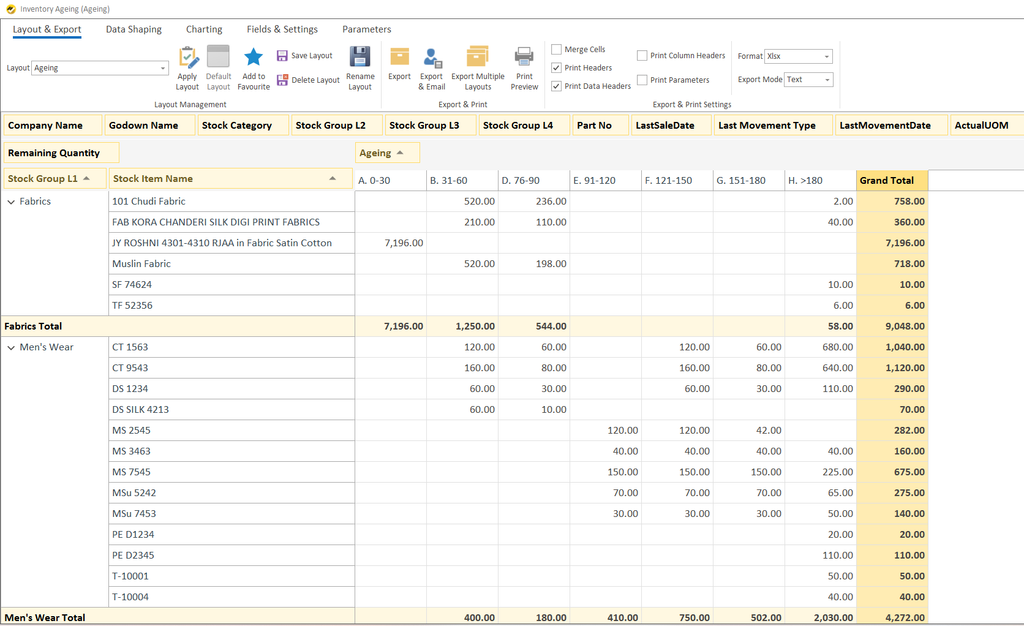
Task: Select the 101 Chudi Fabric row
Action: (x=232, y=202)
